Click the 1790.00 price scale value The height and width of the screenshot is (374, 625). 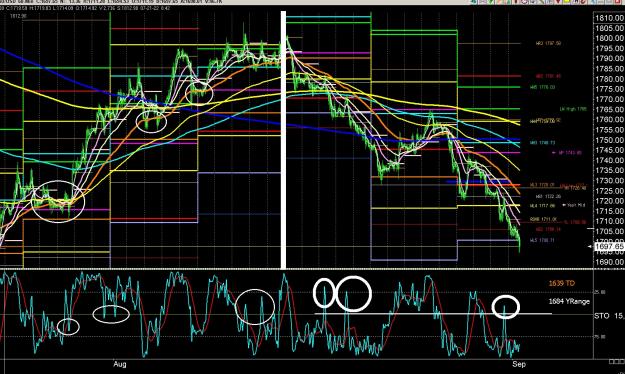tap(609, 59)
